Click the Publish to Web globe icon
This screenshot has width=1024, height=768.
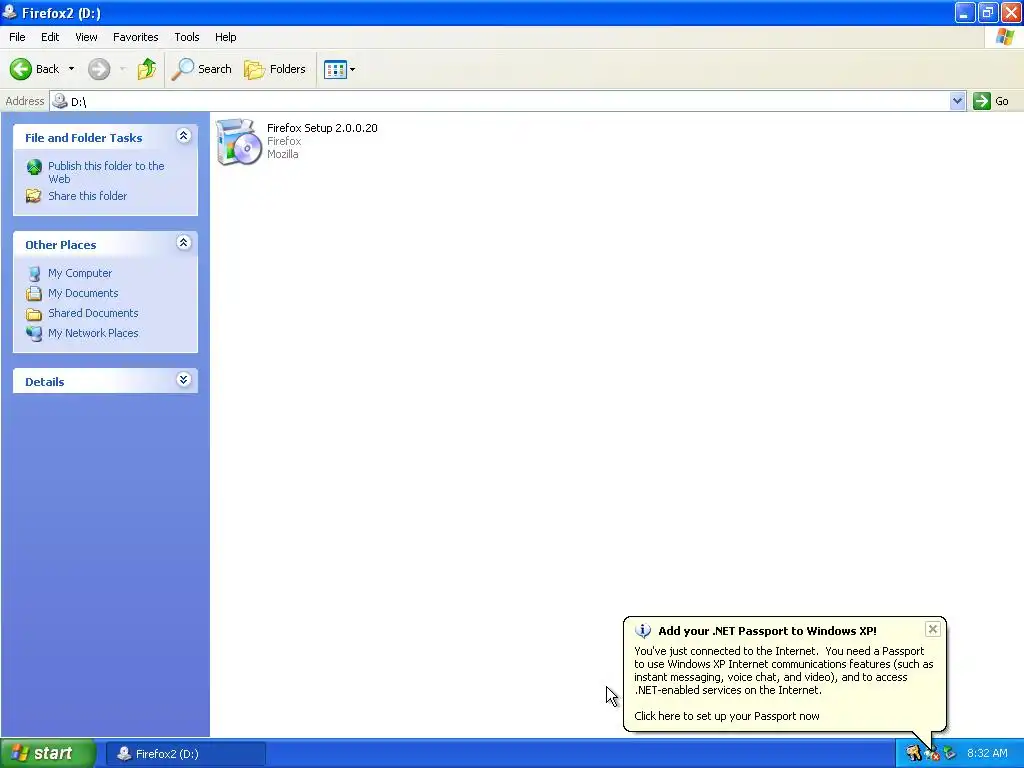[x=34, y=167]
